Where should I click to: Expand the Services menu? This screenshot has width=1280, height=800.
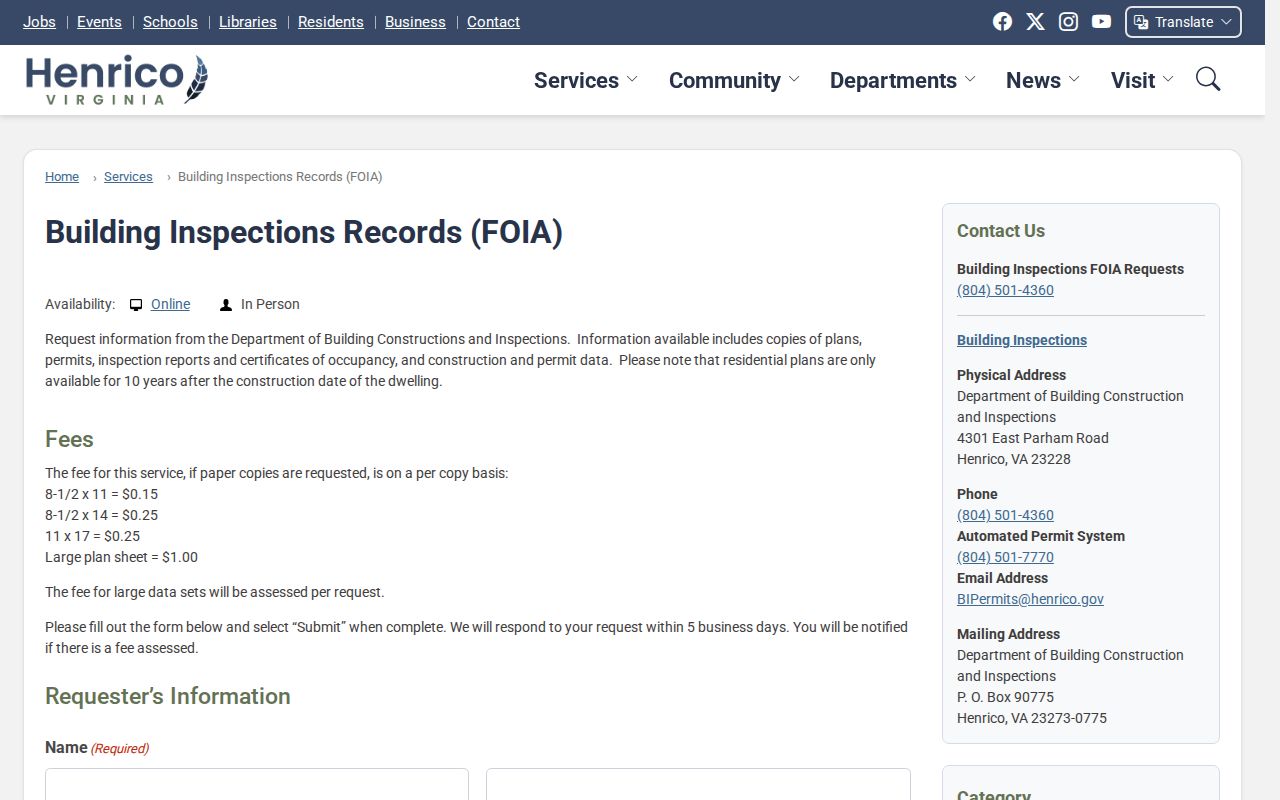click(x=586, y=80)
